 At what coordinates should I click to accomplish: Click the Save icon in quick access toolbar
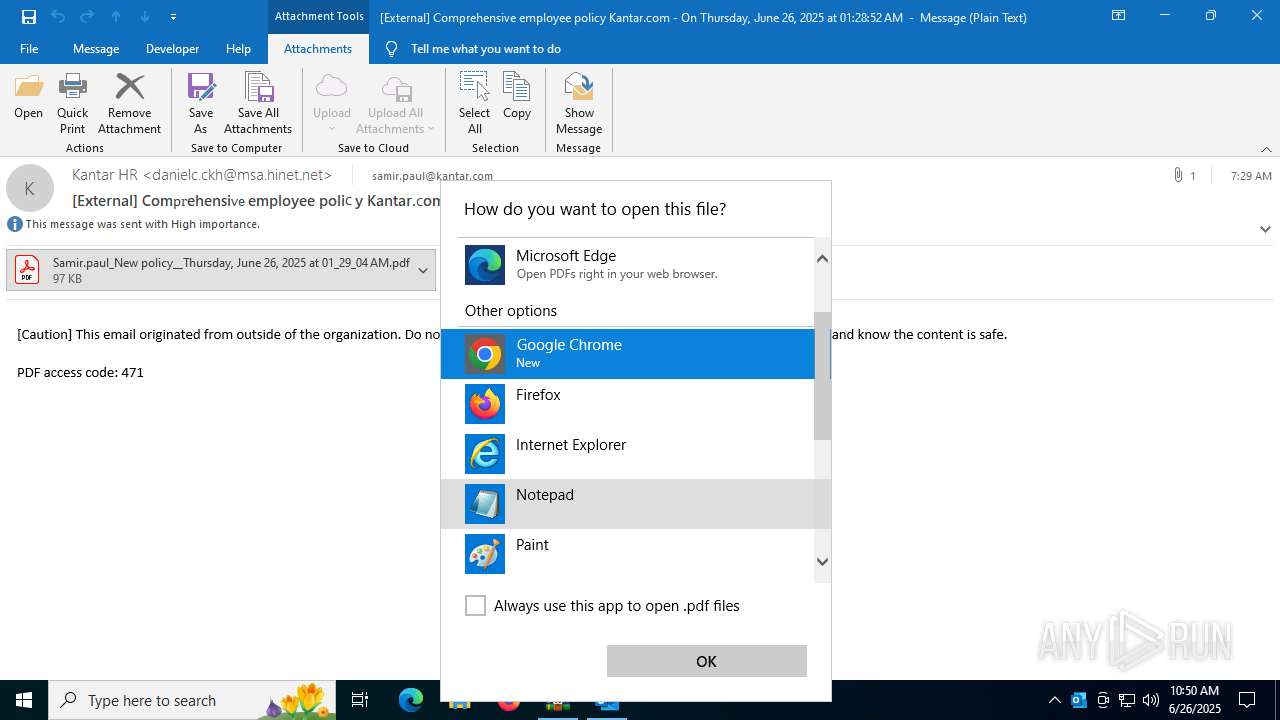point(29,17)
